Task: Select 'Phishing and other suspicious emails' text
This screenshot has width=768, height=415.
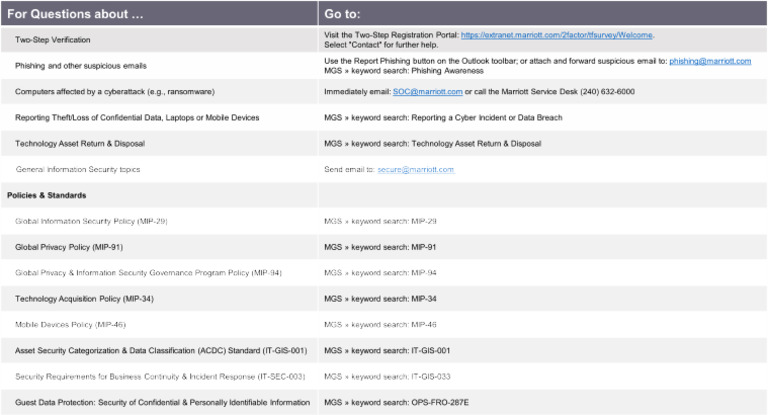Action: (x=81, y=66)
